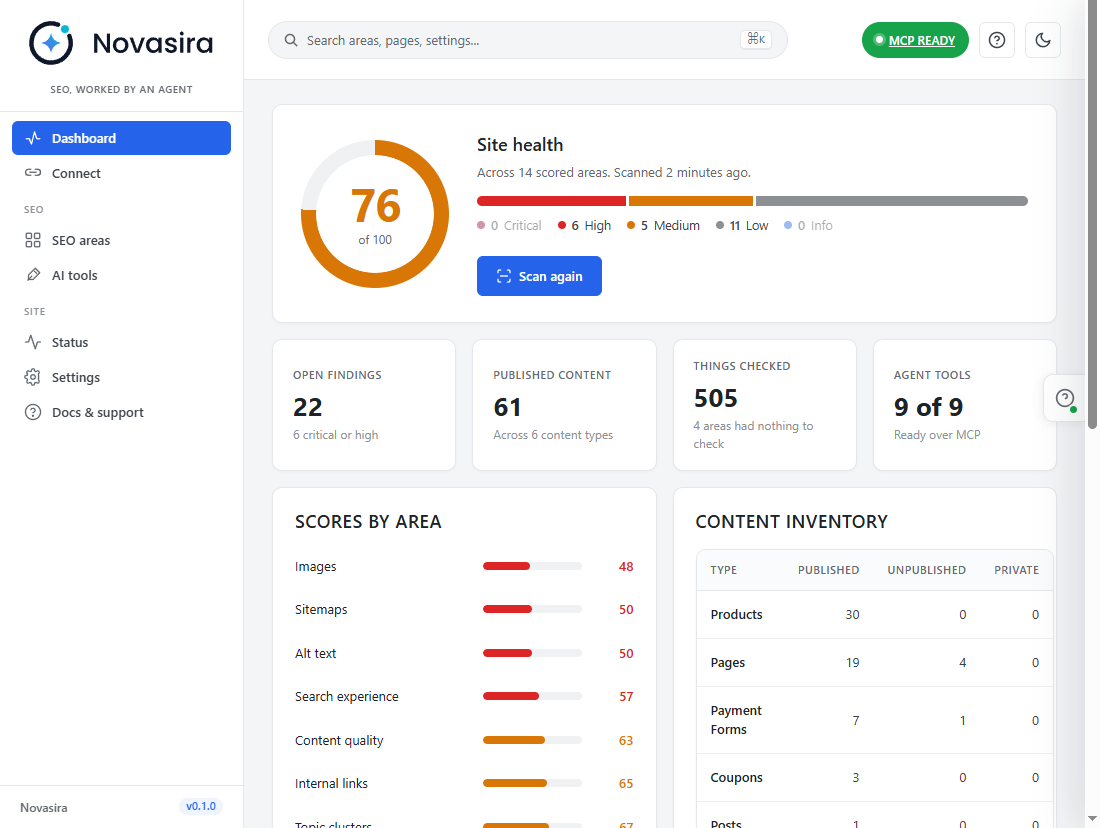Click the green dot in MCP READY badge
The width and height of the screenshot is (1100, 828).
pyautogui.click(x=878, y=40)
